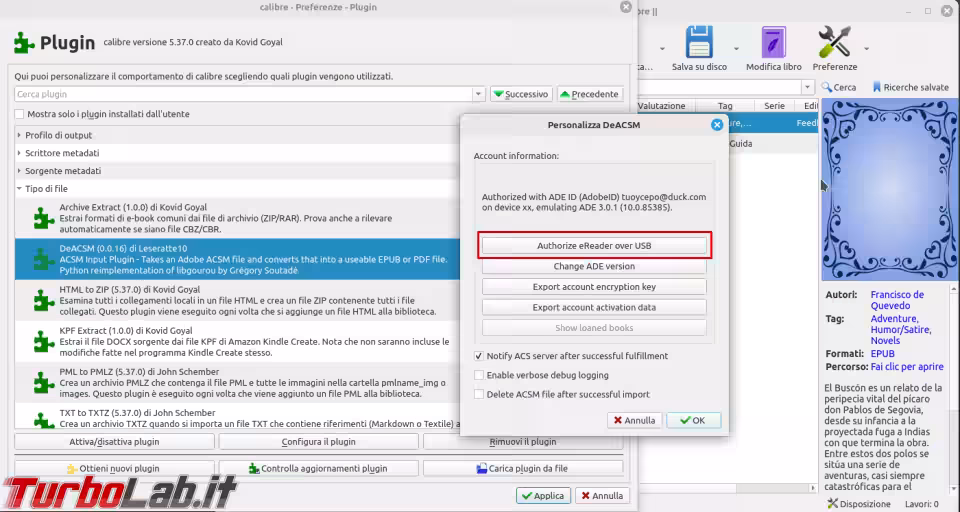Enable Delete ACSM file after successful import
The image size is (960, 512).
coord(479,394)
